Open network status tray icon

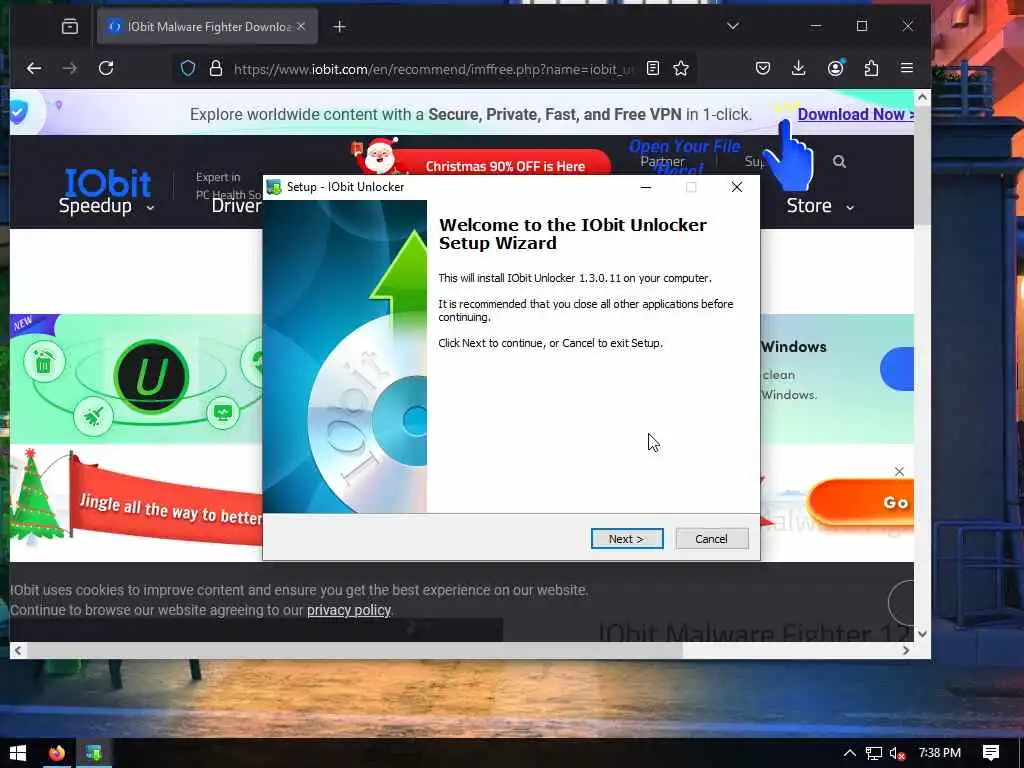874,753
